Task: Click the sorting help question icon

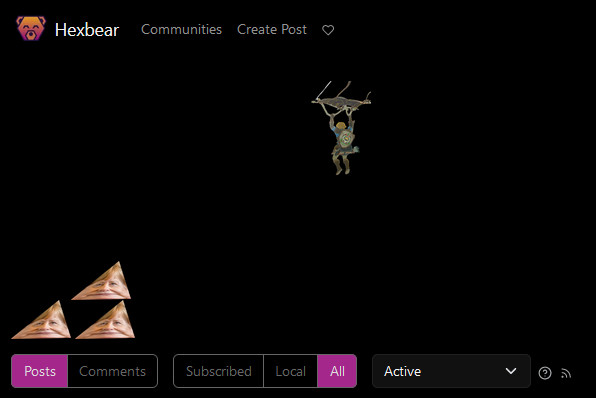Action: 545,373
